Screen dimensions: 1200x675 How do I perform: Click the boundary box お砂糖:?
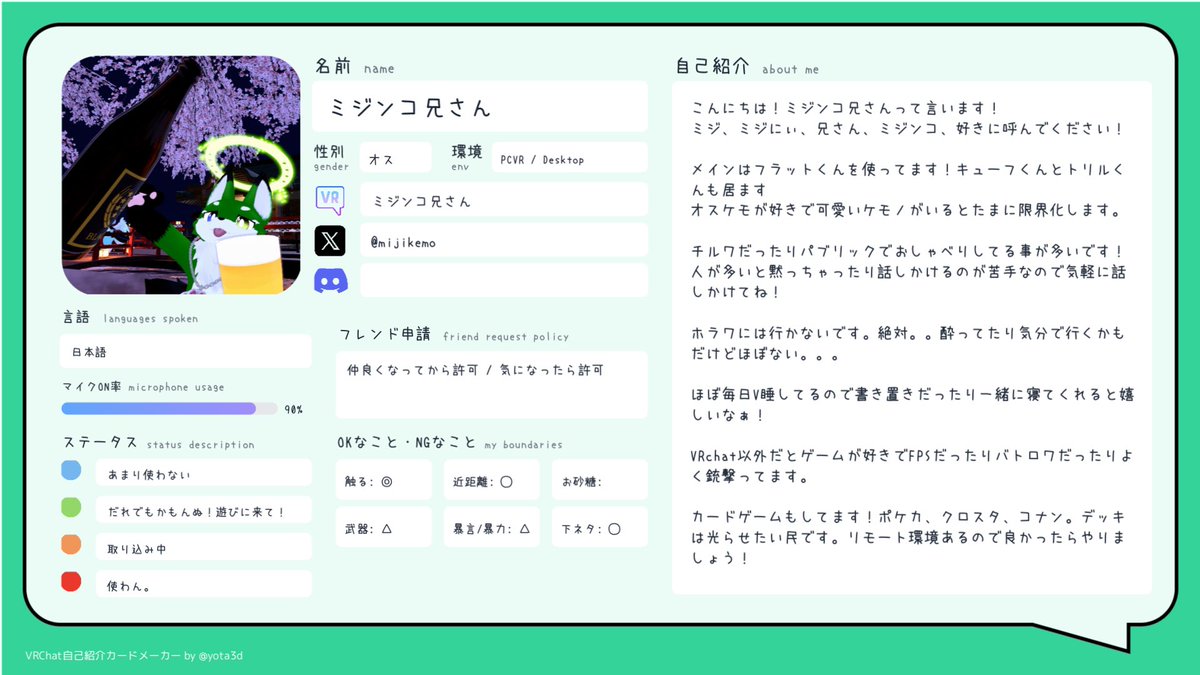point(599,480)
